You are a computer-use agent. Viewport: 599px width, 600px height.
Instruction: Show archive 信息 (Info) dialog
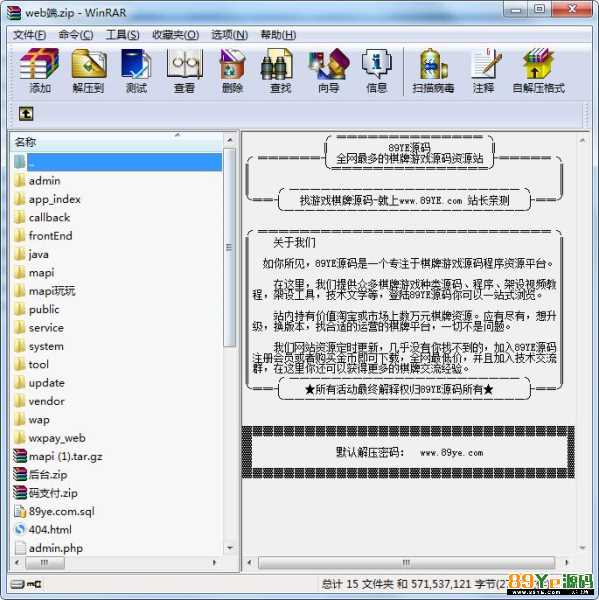[x=377, y=71]
